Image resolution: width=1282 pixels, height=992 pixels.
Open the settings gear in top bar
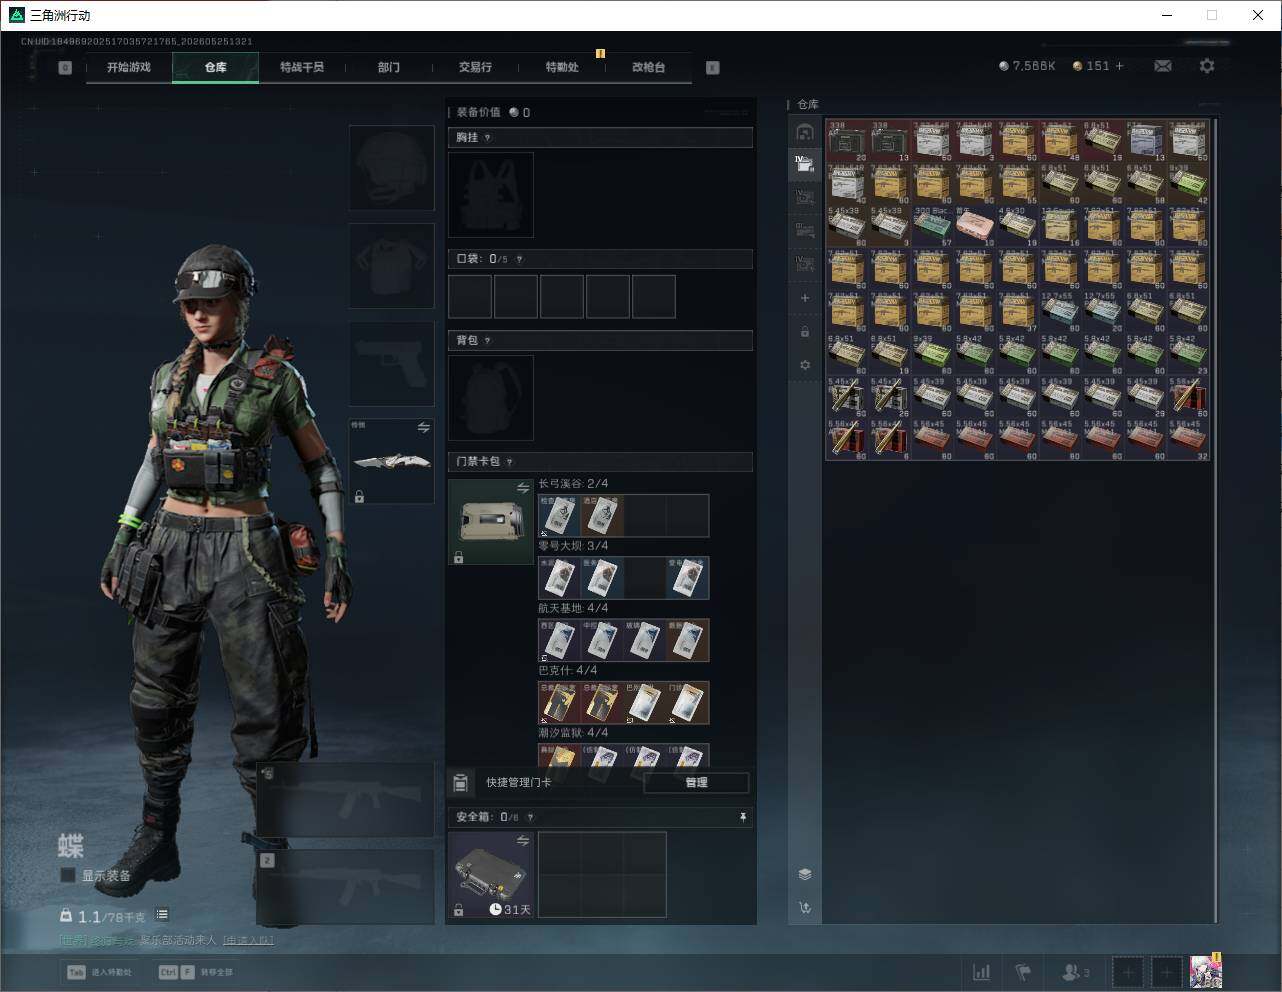point(1207,66)
